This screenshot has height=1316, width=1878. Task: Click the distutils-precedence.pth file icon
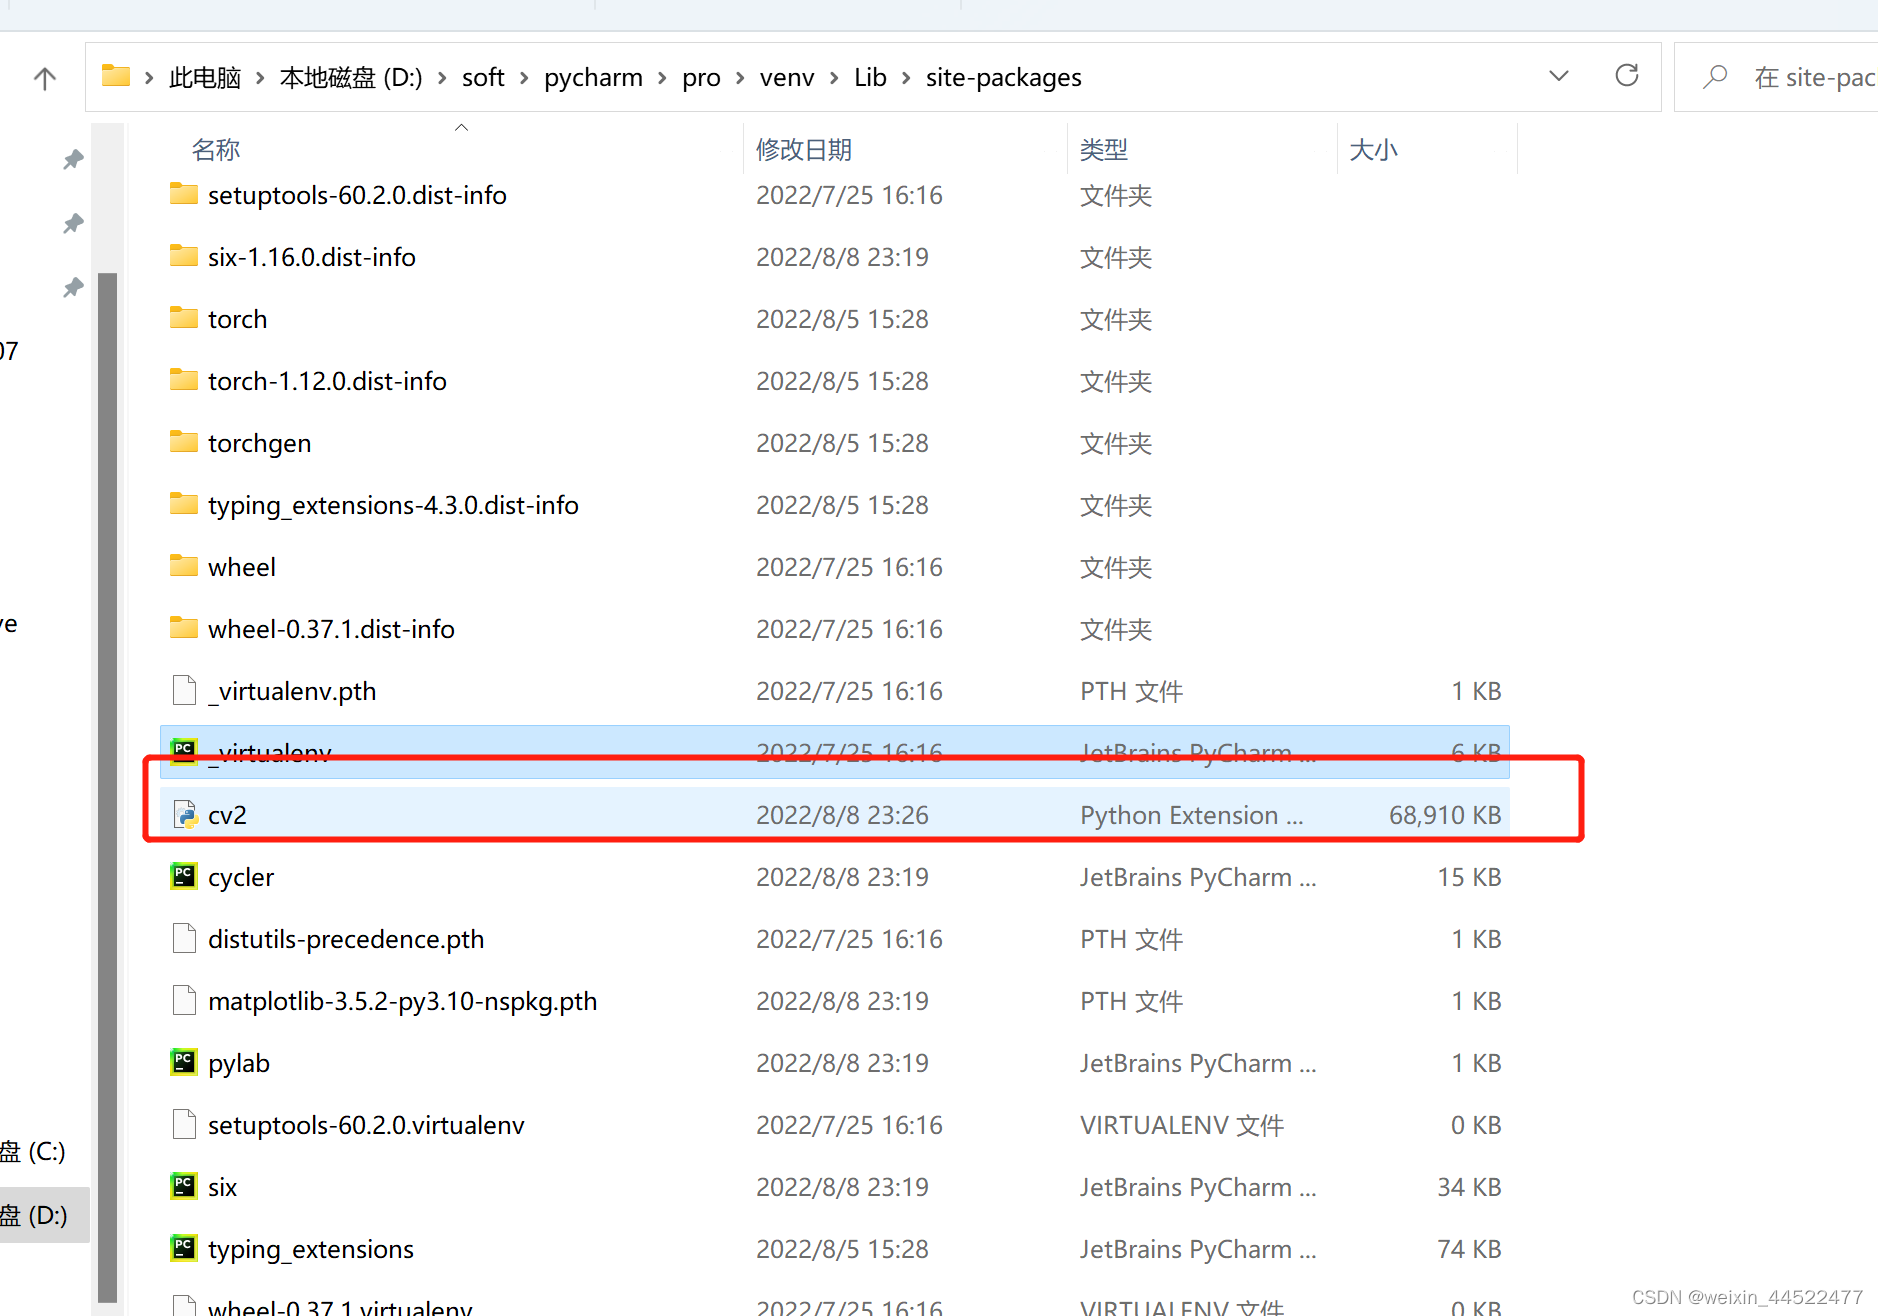[x=184, y=938]
